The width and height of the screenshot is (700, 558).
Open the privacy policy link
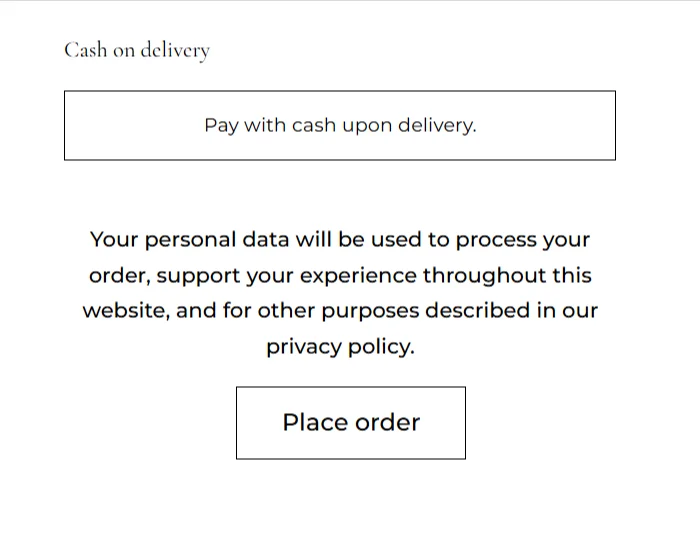(339, 347)
